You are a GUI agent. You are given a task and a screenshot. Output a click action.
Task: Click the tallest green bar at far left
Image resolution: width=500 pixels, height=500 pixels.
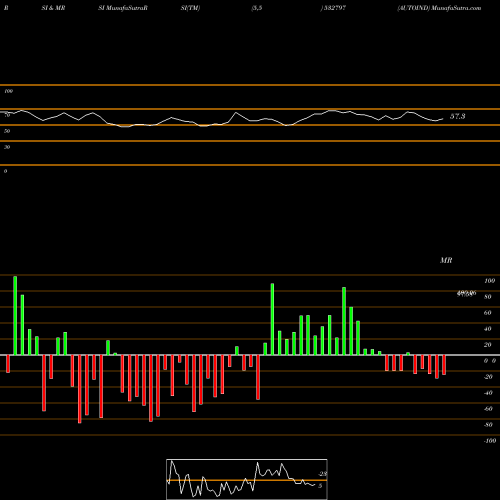[x=15, y=315]
